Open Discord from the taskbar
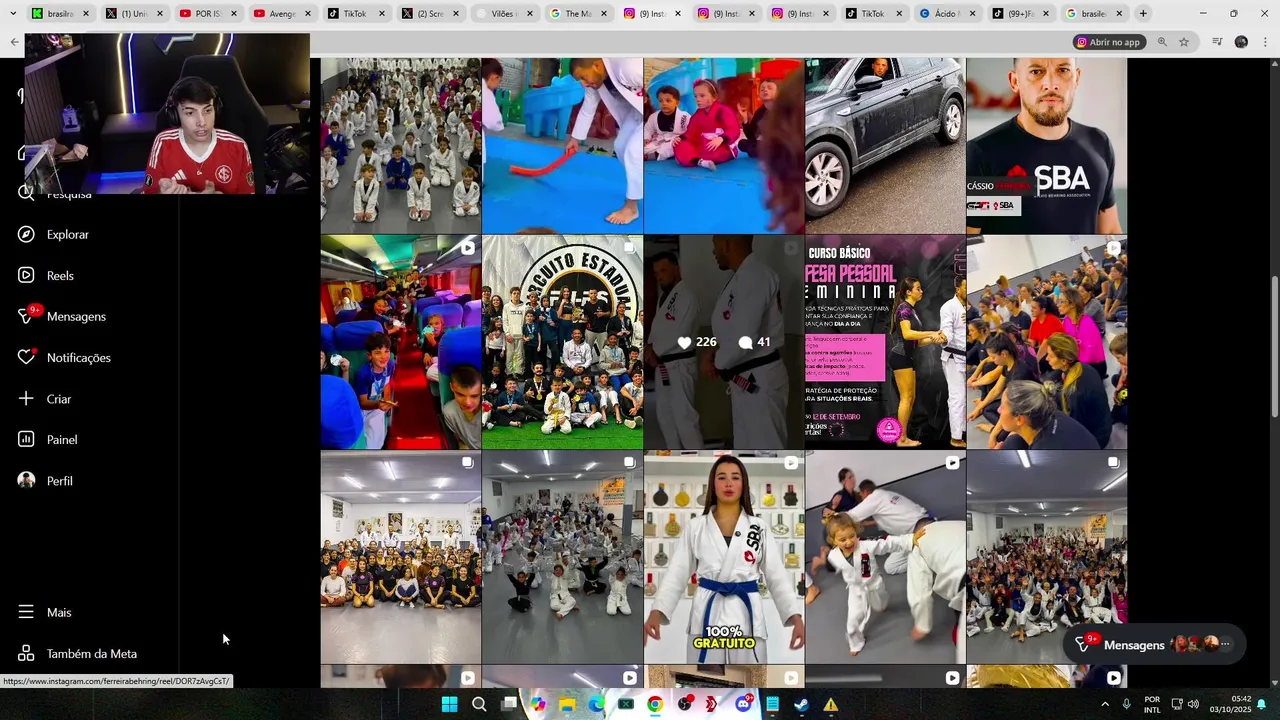Image resolution: width=1280 pixels, height=720 pixels. pyautogui.click(x=743, y=704)
